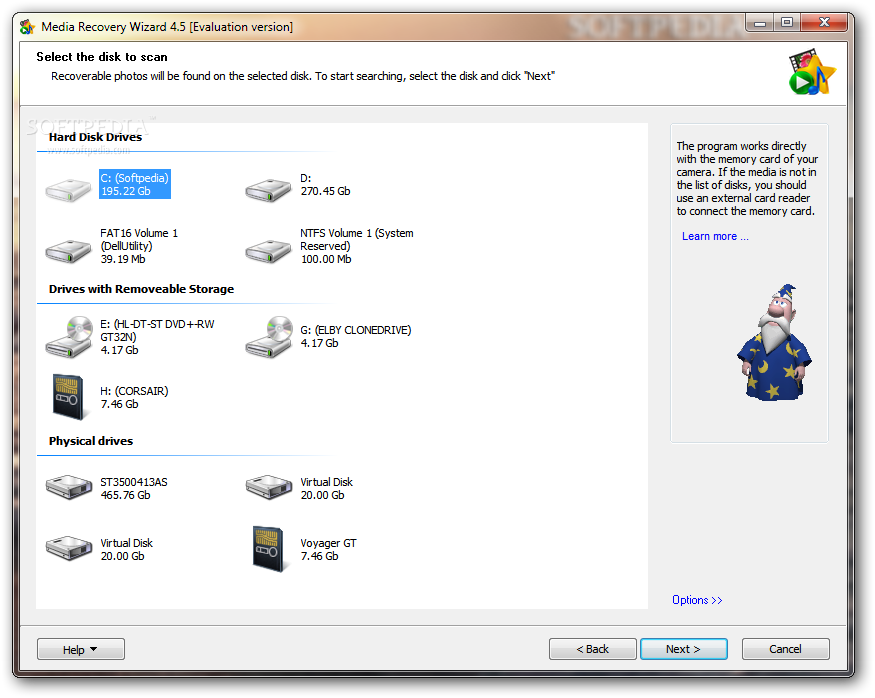This screenshot has width=875, height=698.
Task: Click the '270.45 Gb' size text
Action: click(x=325, y=191)
